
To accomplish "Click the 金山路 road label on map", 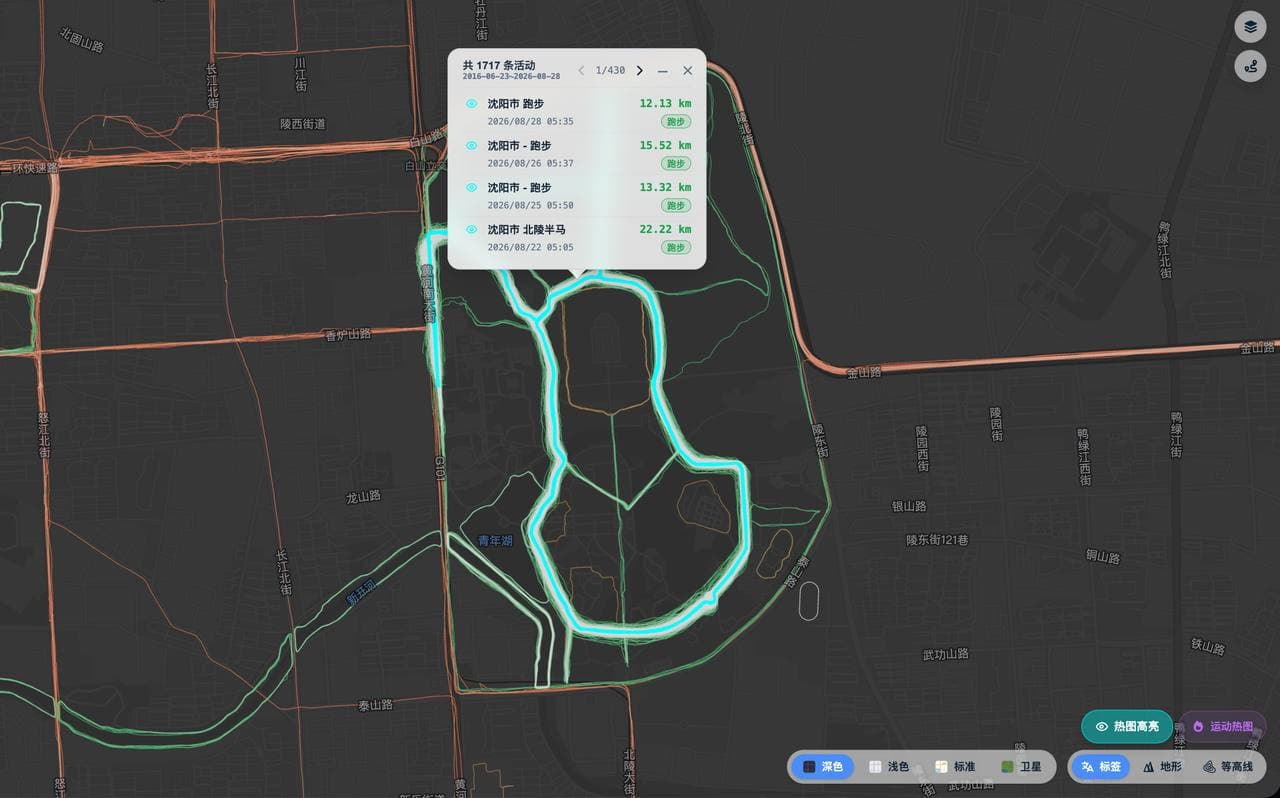I will tap(864, 372).
